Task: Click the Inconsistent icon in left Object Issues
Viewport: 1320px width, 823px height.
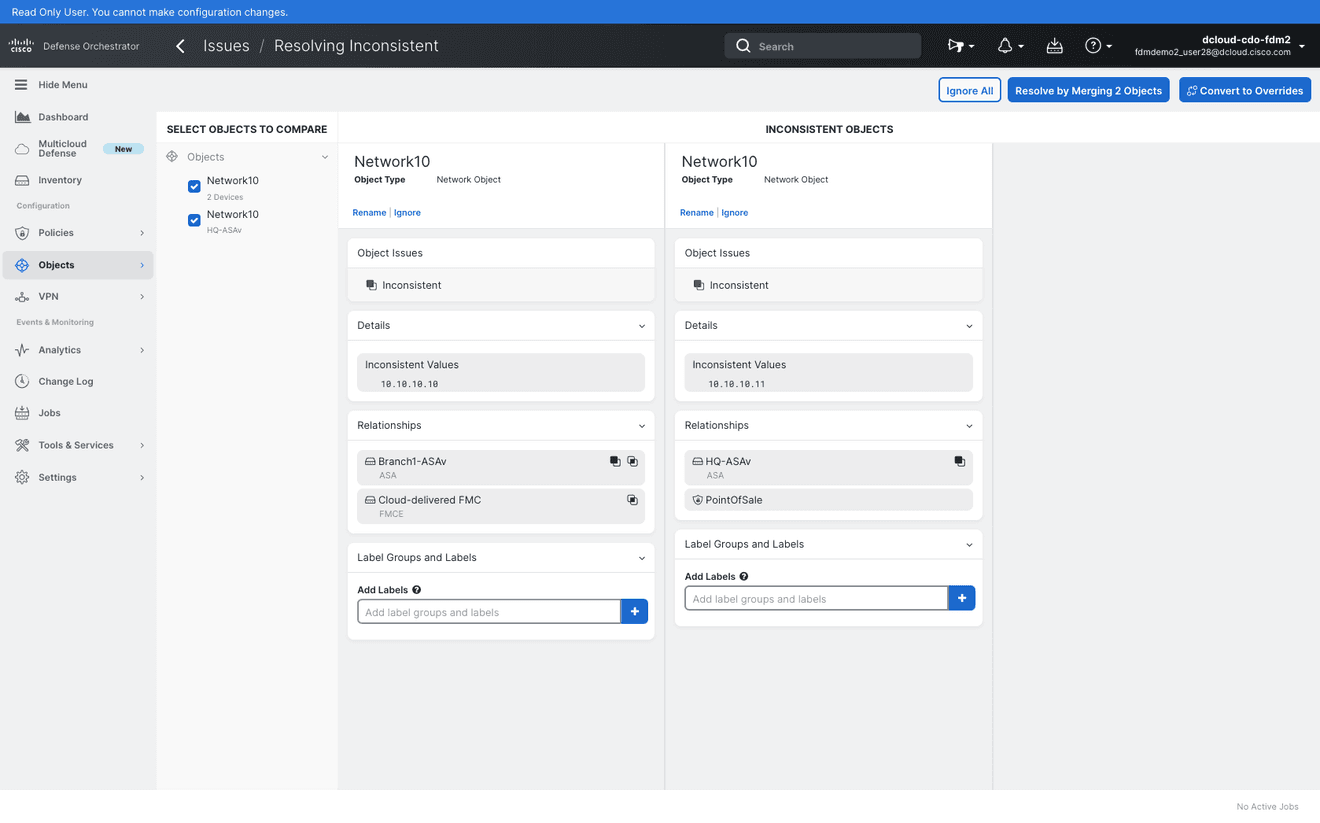Action: point(371,285)
